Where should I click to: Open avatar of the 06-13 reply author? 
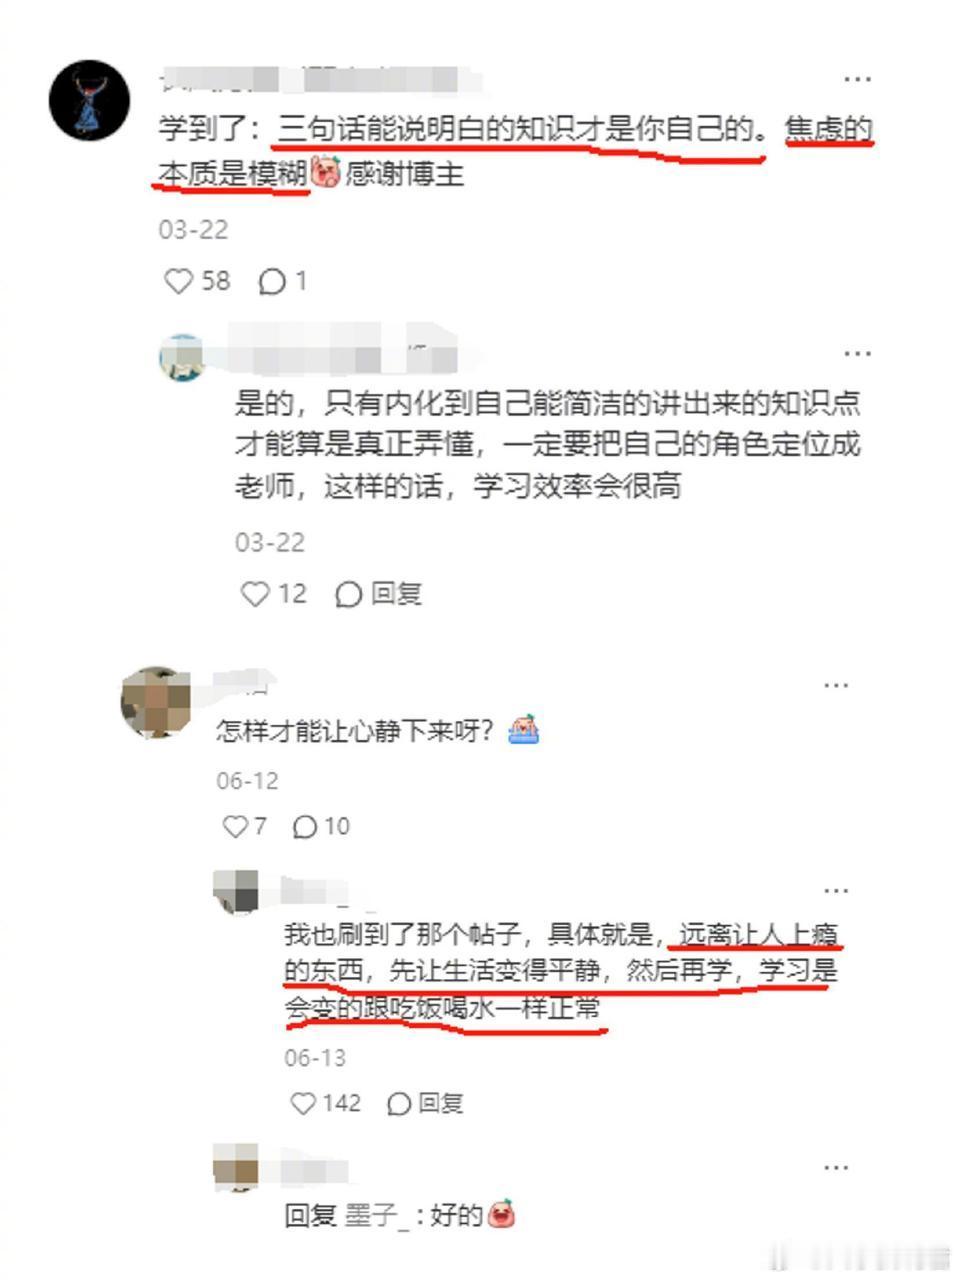pos(236,891)
